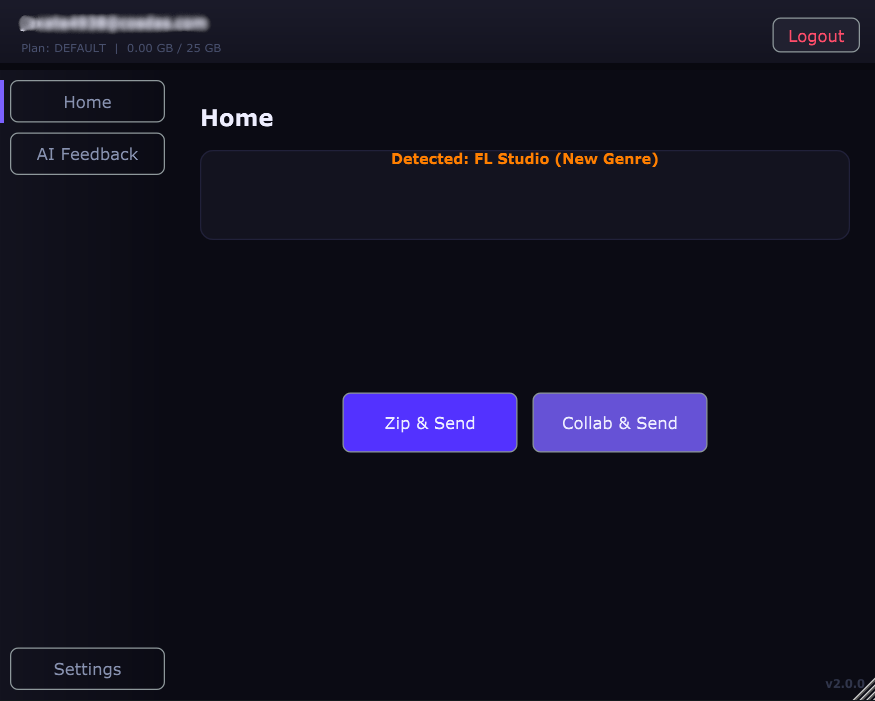Click the v2.0.0 version label
This screenshot has width=875, height=701.
click(845, 684)
